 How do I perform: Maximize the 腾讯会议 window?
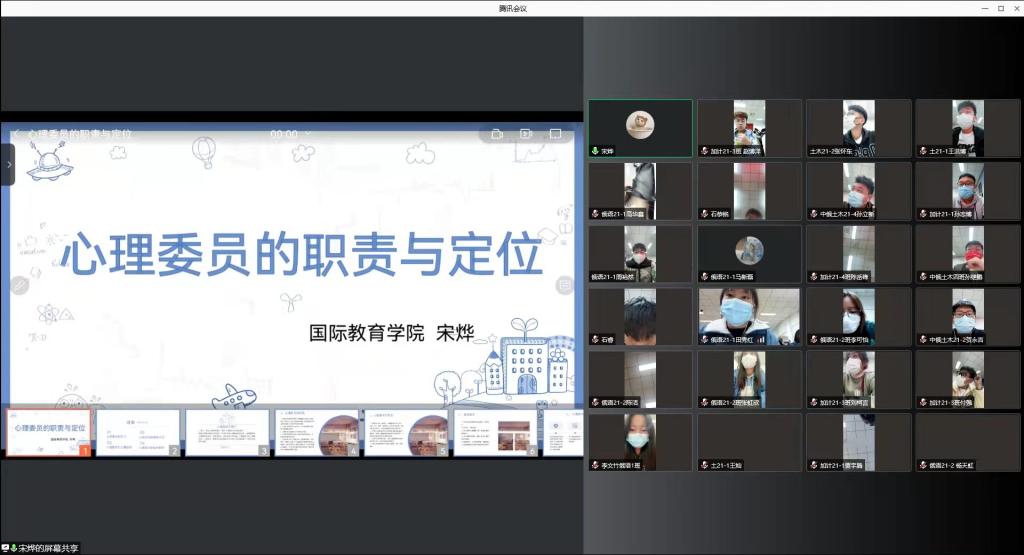pos(1001,8)
